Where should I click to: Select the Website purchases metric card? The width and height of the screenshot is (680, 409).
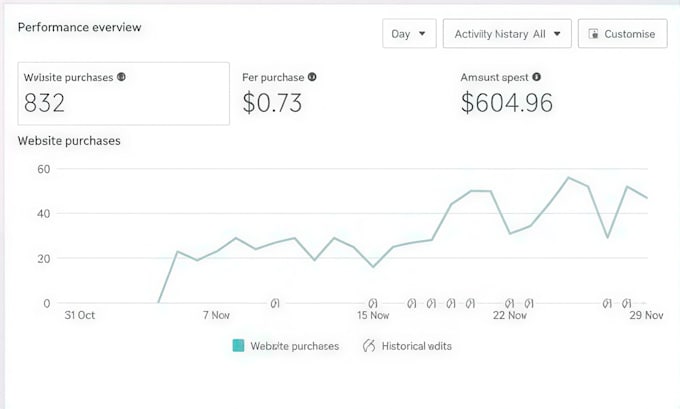(124, 94)
